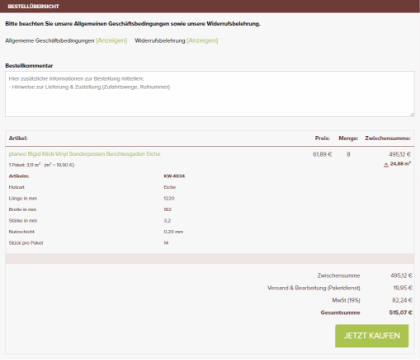The width and height of the screenshot is (420, 360).
Task: Select the Gesamtsumme amount 515,07 €
Action: 401,313
